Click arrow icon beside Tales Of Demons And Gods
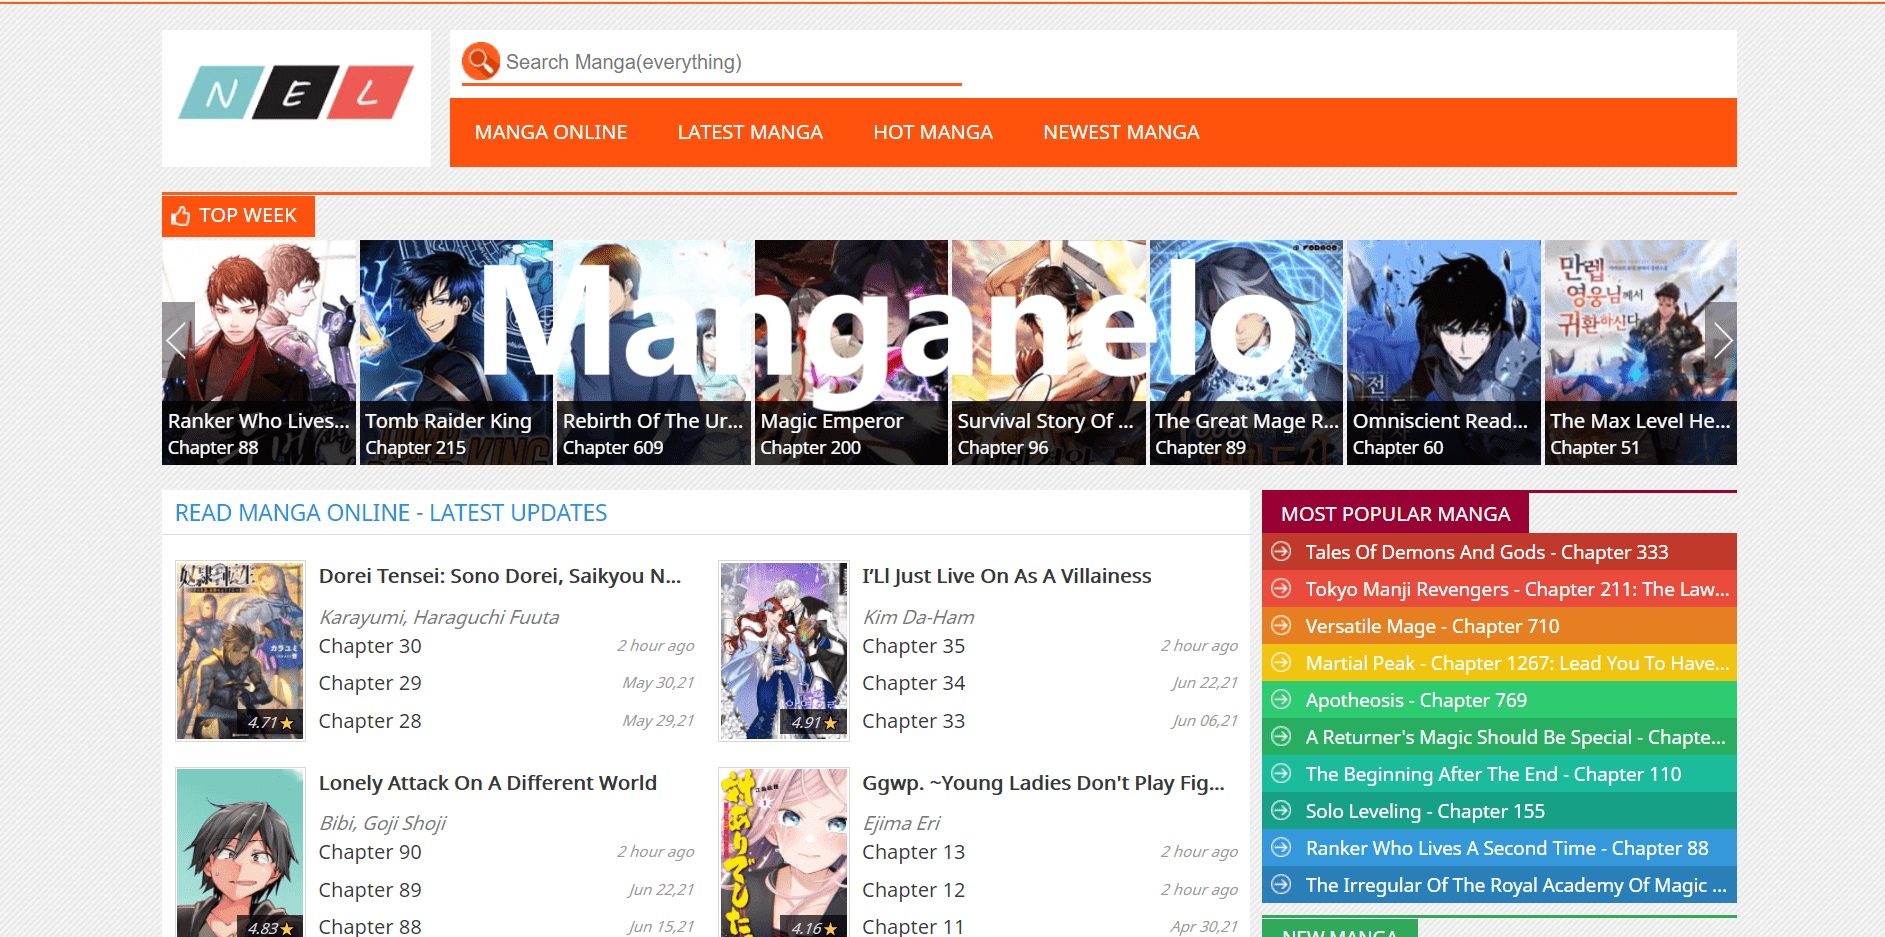This screenshot has height=937, width=1885. pyautogui.click(x=1280, y=551)
